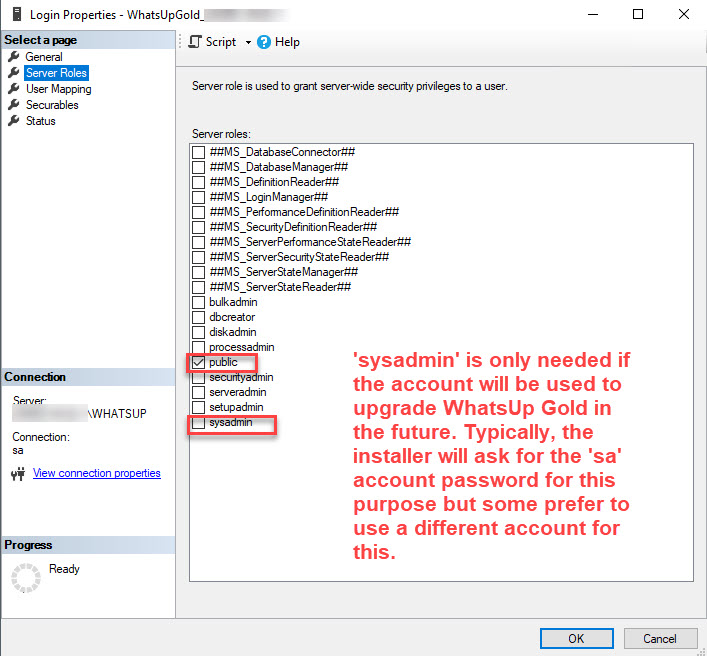
Task: Check the ##MS_ServerPerformanceStateReader## role
Action: coord(198,242)
